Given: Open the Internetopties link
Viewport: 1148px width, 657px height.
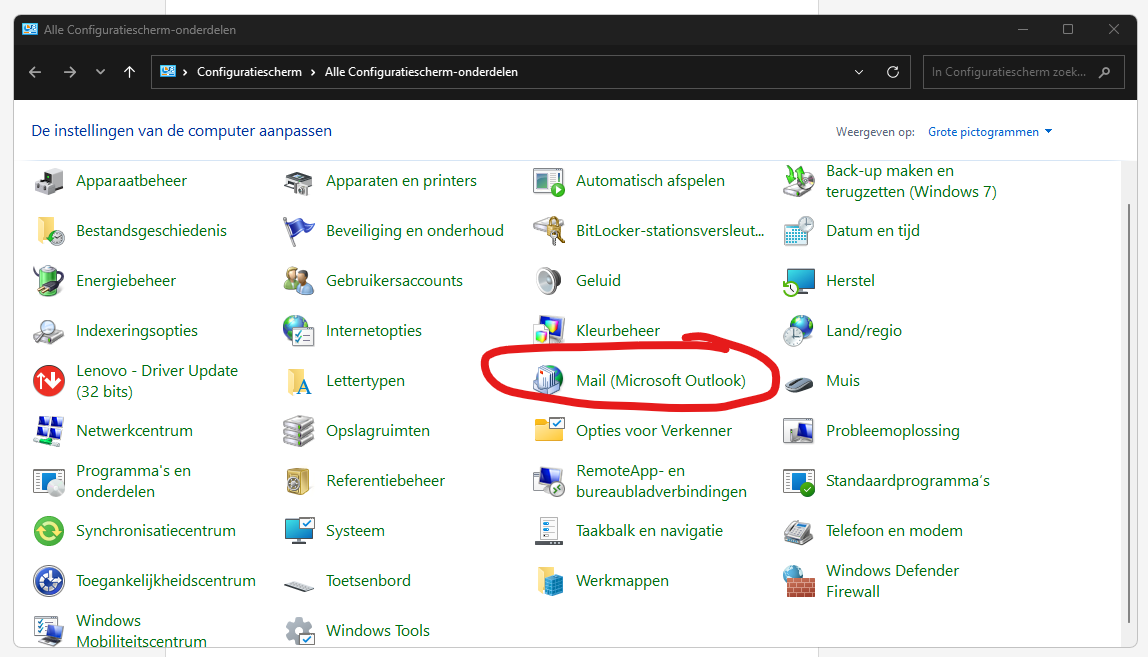Looking at the screenshot, I should pos(374,331).
